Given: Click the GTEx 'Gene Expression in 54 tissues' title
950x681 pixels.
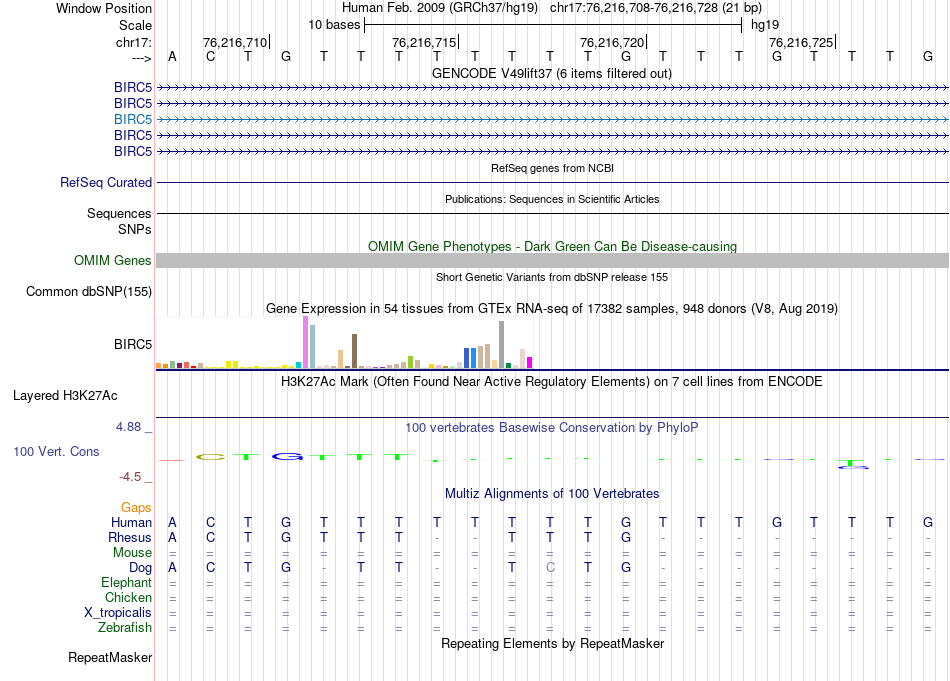Looking at the screenshot, I should click(x=552, y=308).
